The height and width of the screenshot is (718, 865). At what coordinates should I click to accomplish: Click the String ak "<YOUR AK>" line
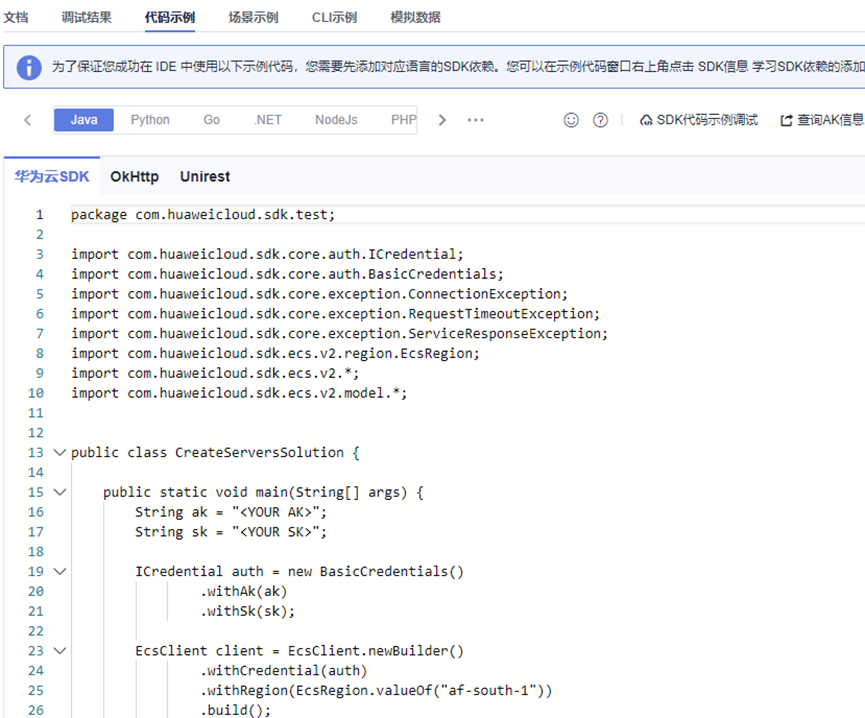pos(231,512)
